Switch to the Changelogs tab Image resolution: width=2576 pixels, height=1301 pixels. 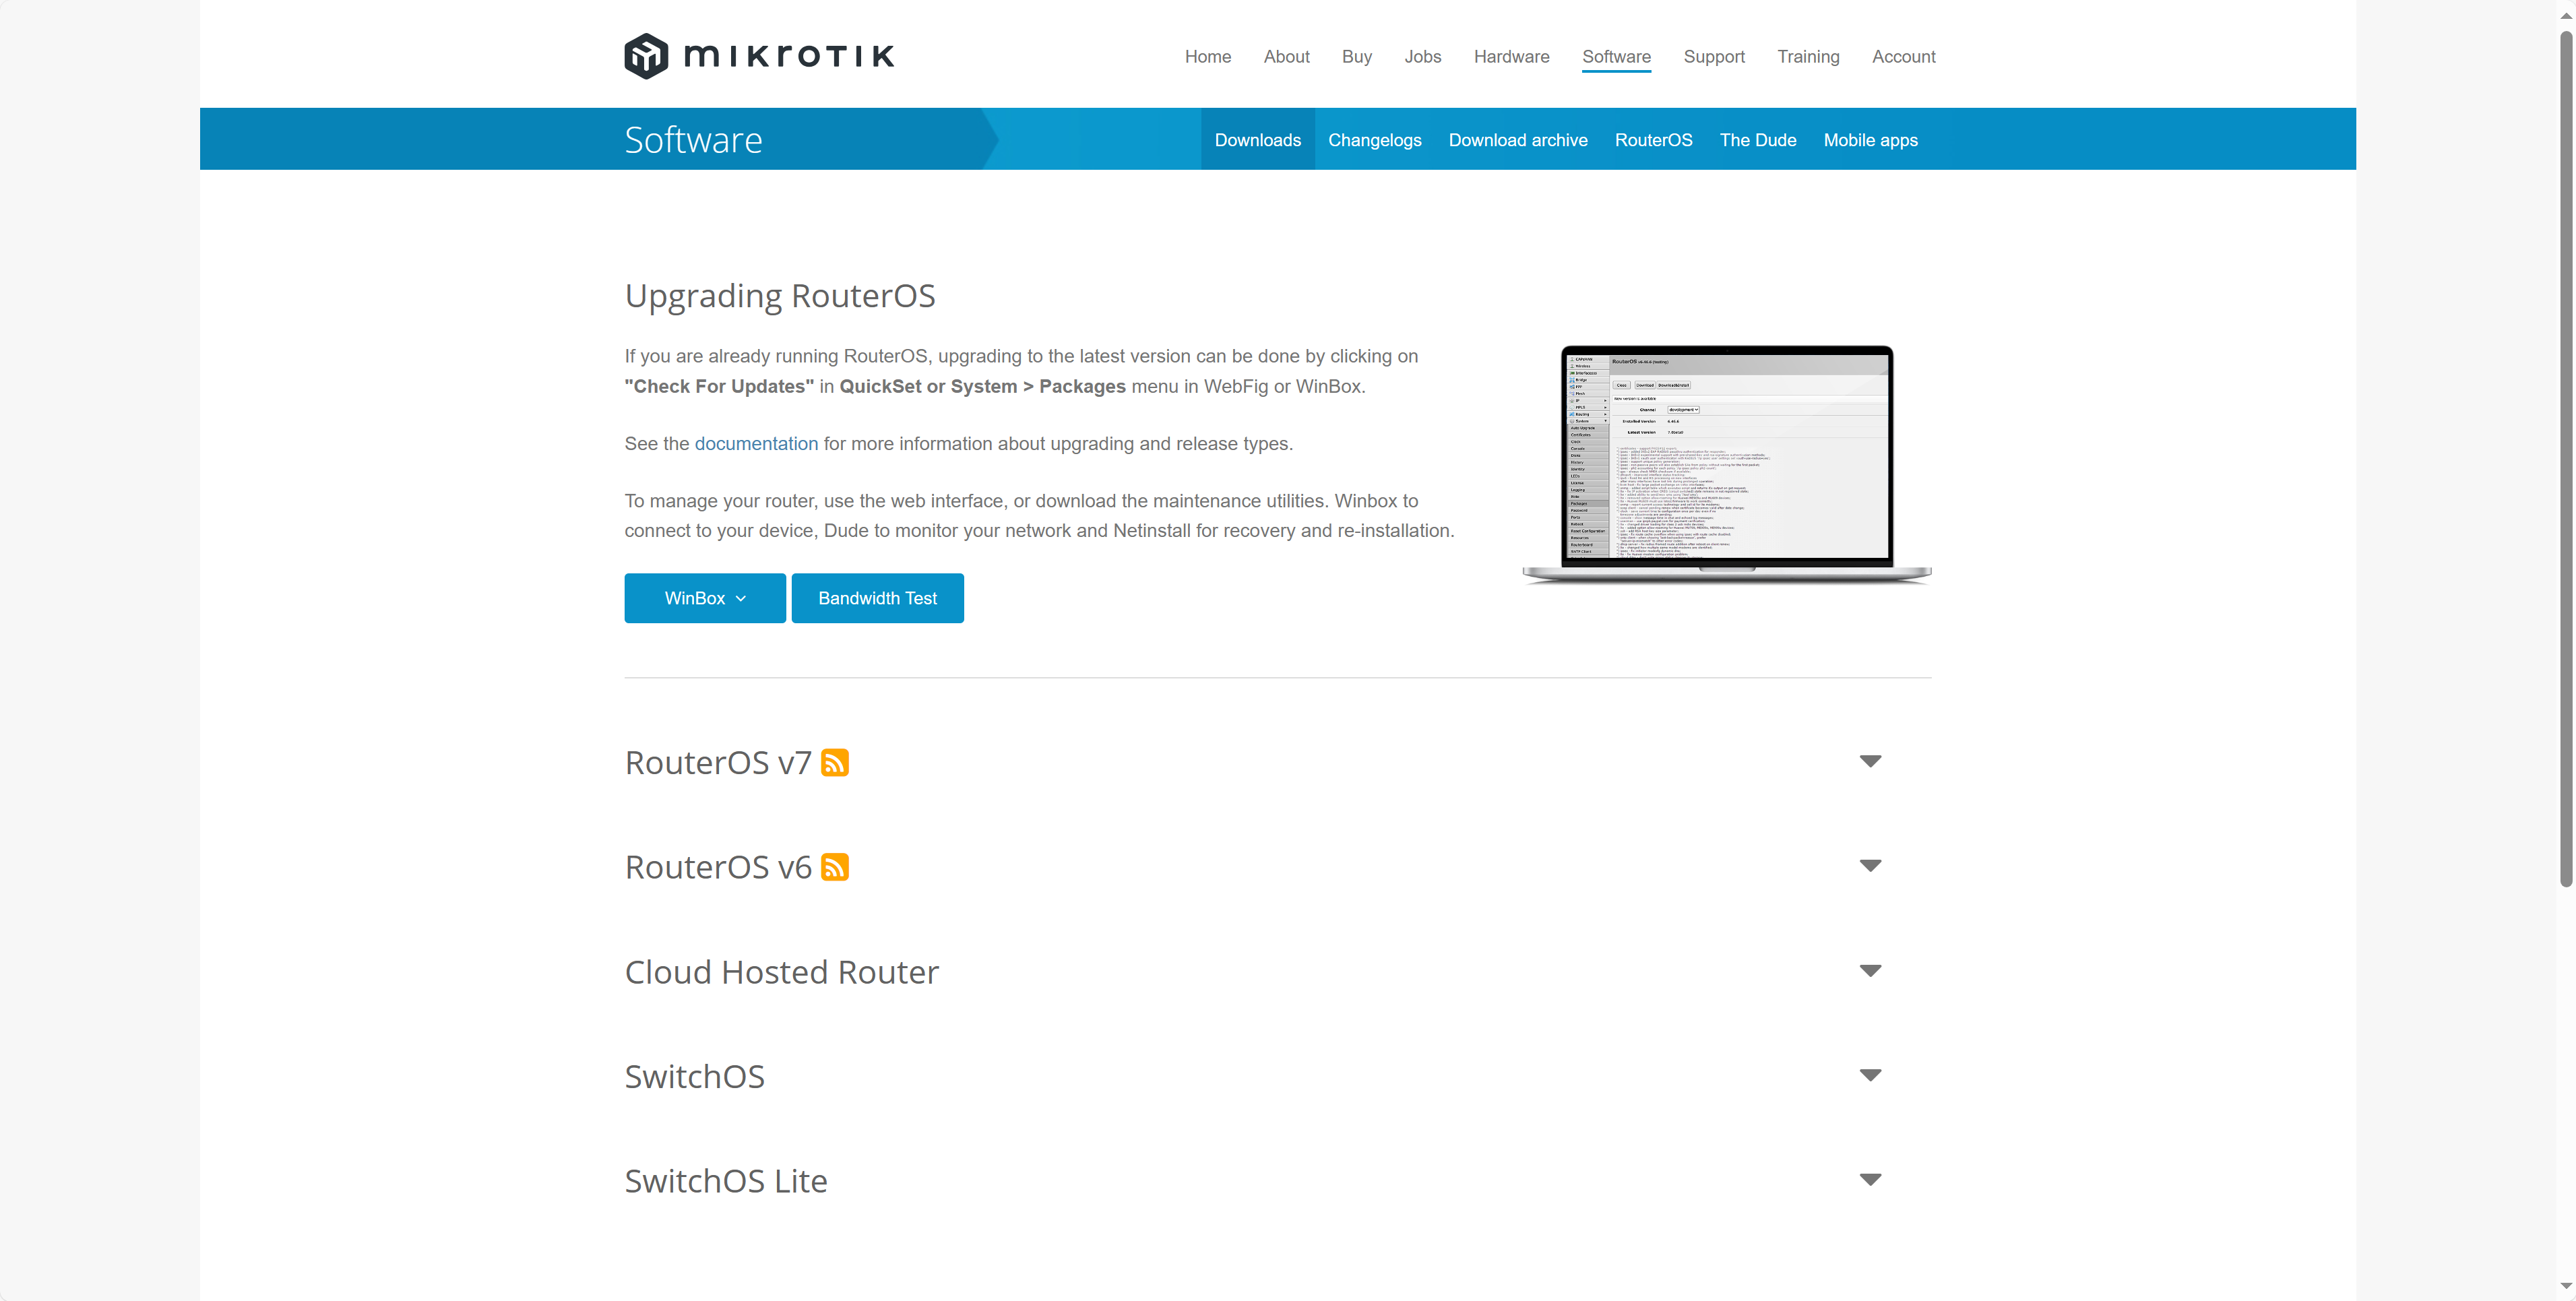click(x=1374, y=140)
